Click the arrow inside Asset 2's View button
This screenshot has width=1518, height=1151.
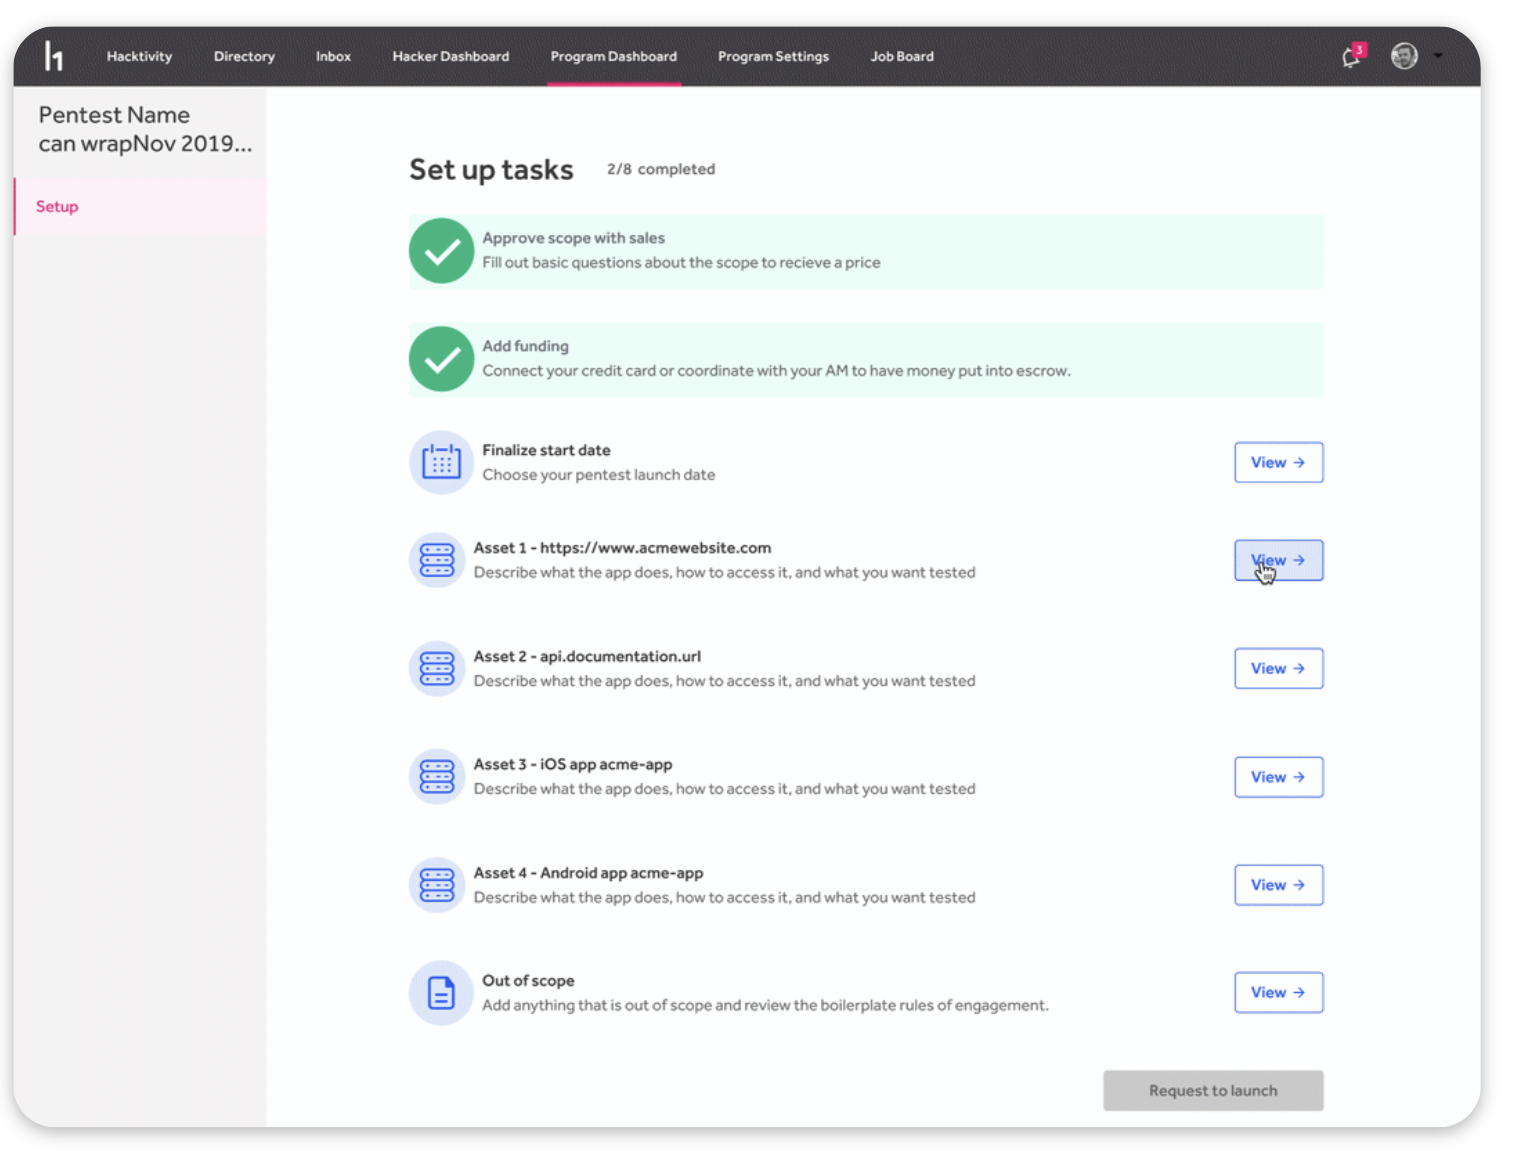click(x=1298, y=668)
